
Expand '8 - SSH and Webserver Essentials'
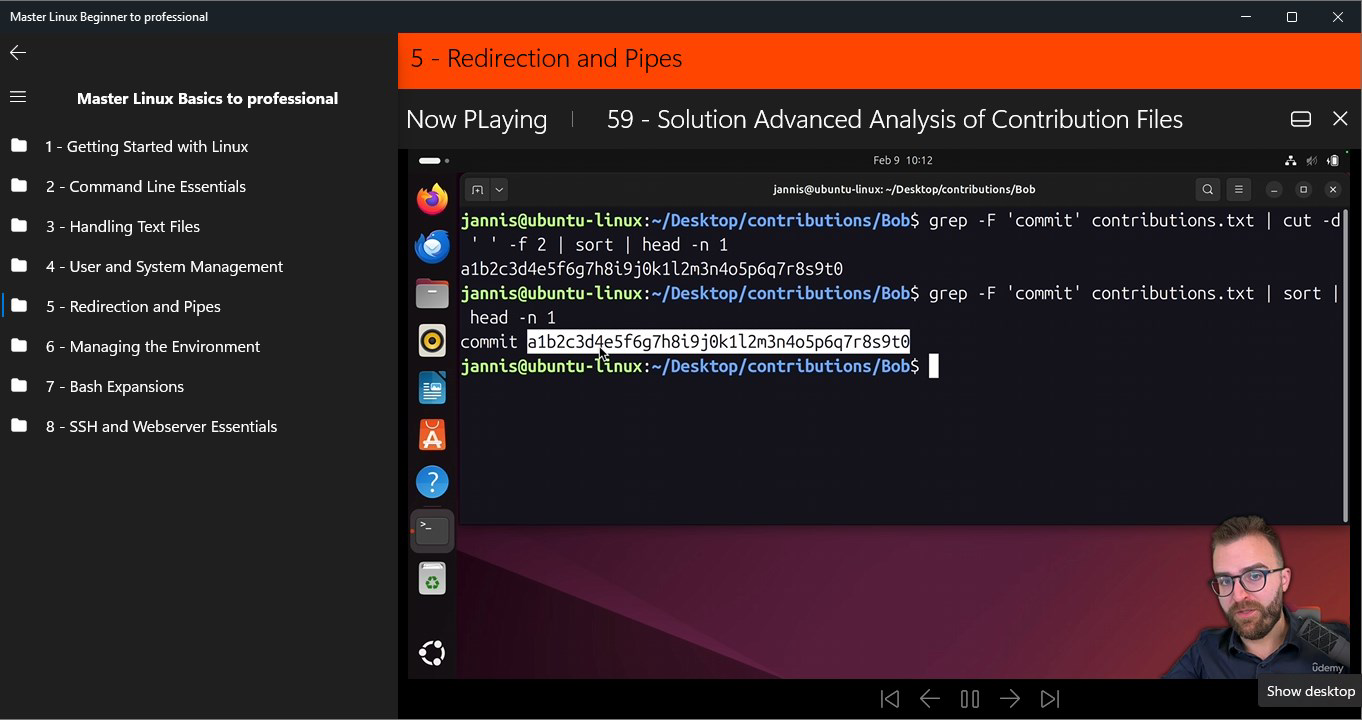[x=161, y=426]
